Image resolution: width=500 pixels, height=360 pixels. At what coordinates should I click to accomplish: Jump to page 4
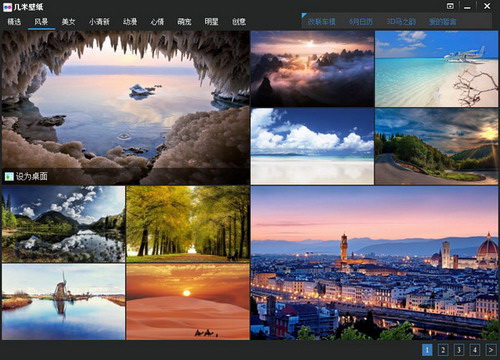(x=475, y=350)
